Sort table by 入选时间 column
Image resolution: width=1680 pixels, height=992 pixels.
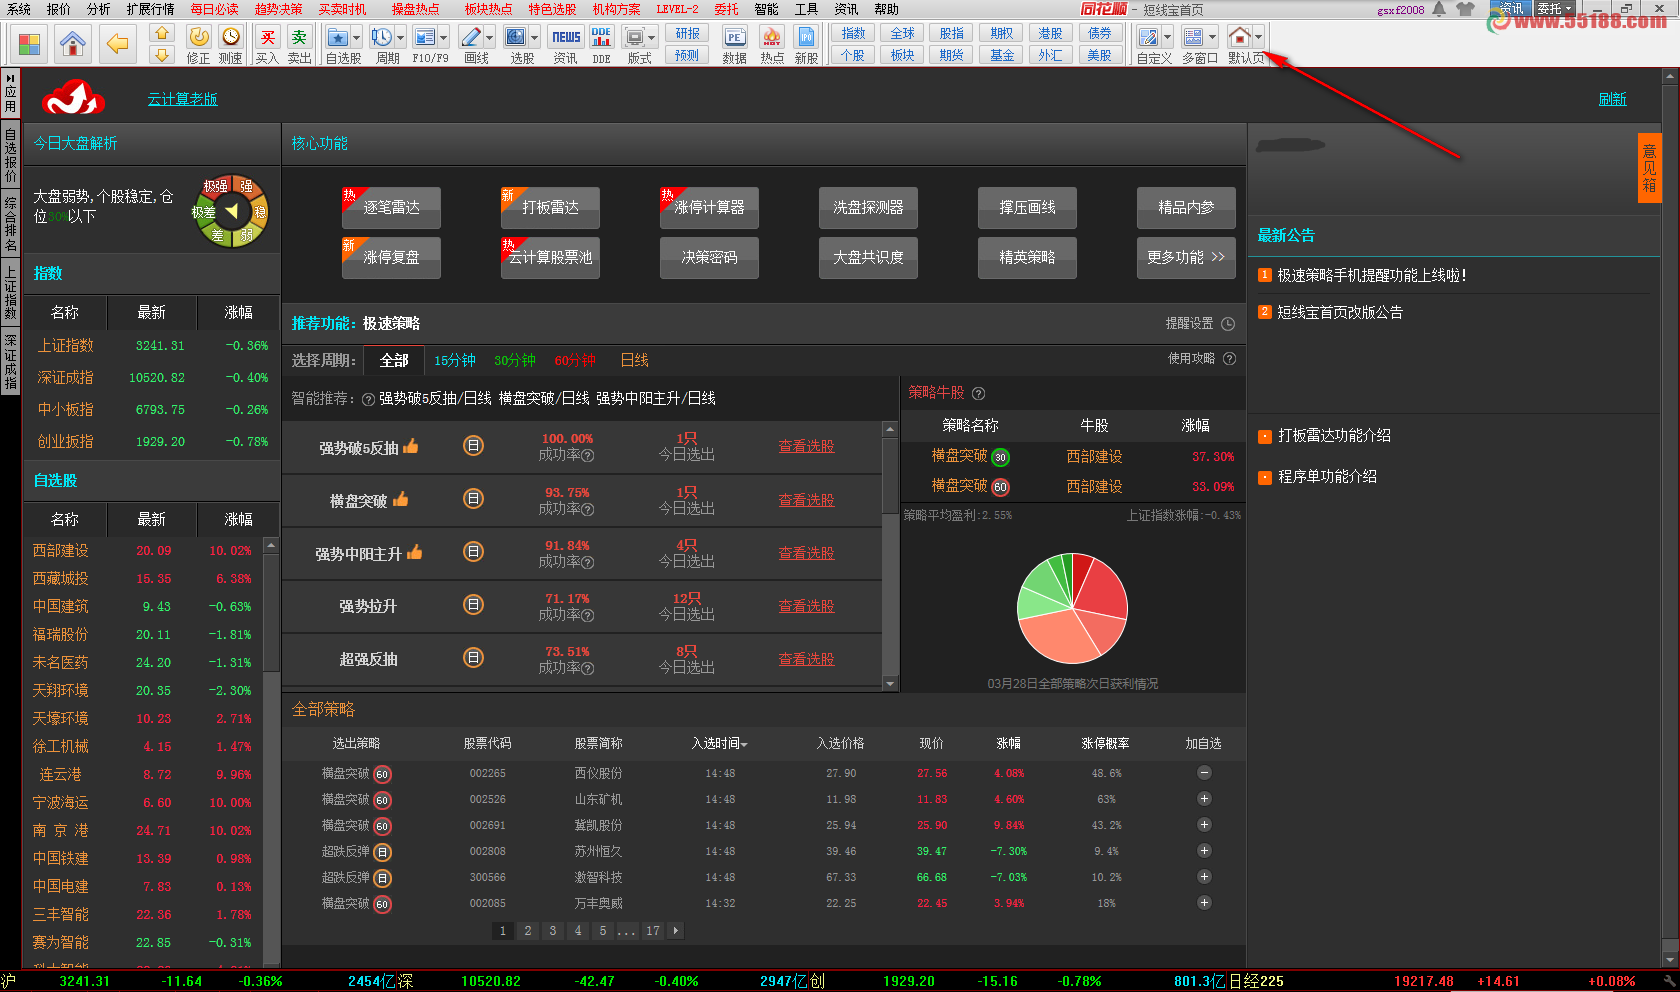pos(719,744)
